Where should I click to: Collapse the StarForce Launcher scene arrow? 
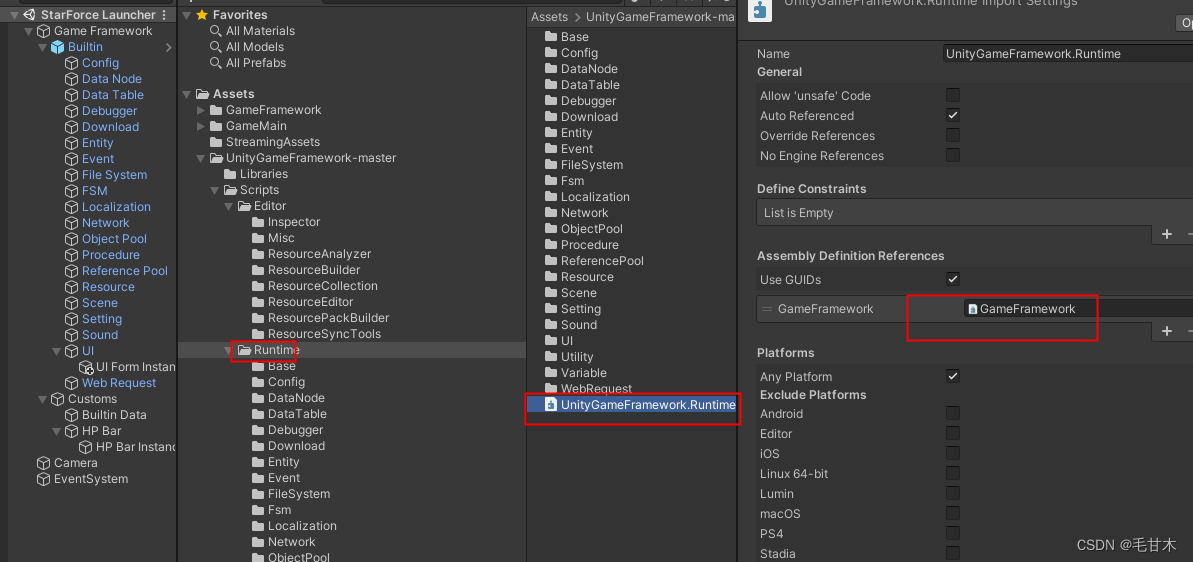click(x=14, y=15)
